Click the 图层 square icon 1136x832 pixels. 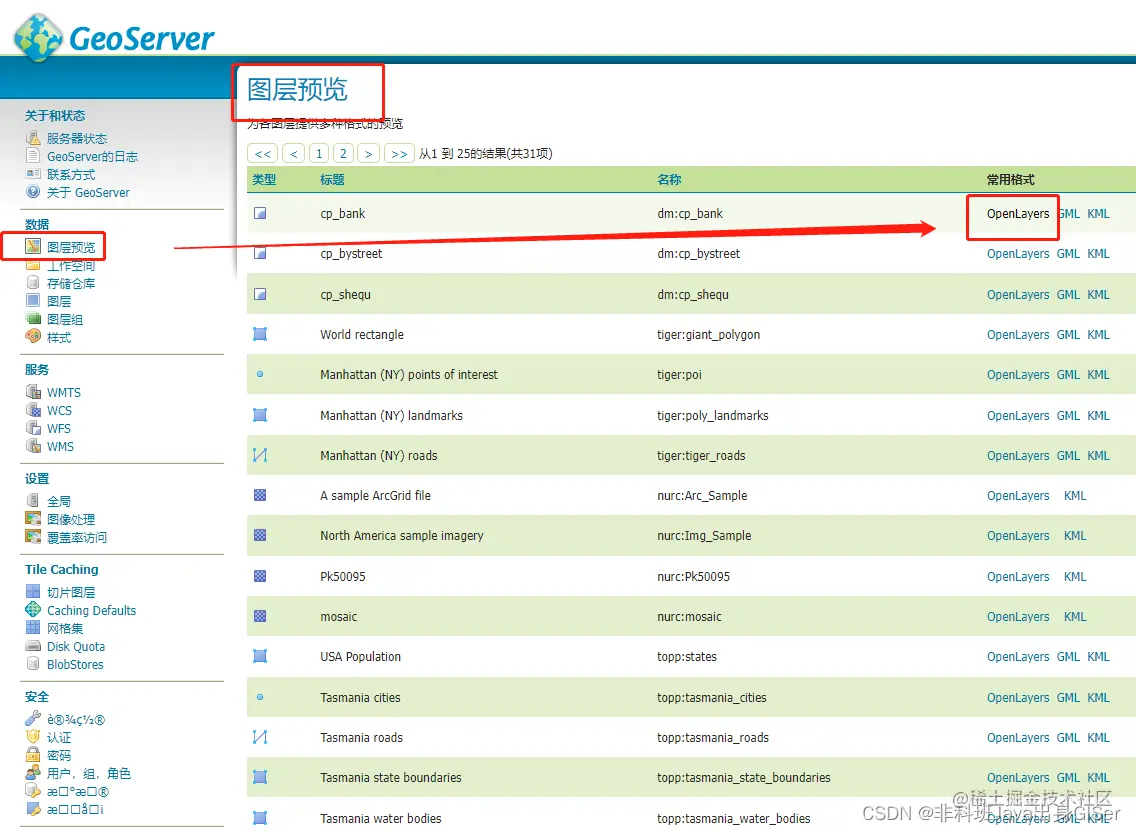33,300
